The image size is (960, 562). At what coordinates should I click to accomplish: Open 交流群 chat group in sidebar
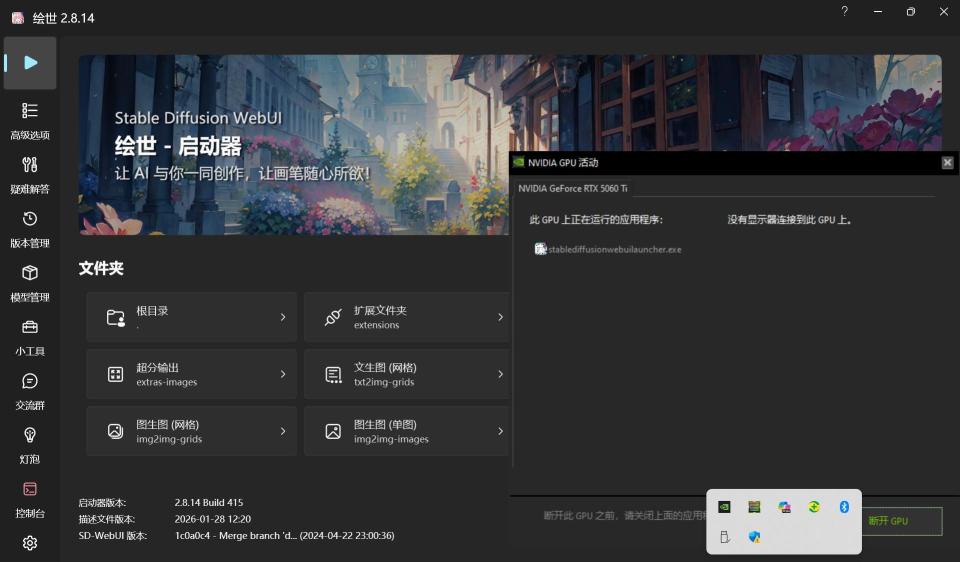point(30,391)
